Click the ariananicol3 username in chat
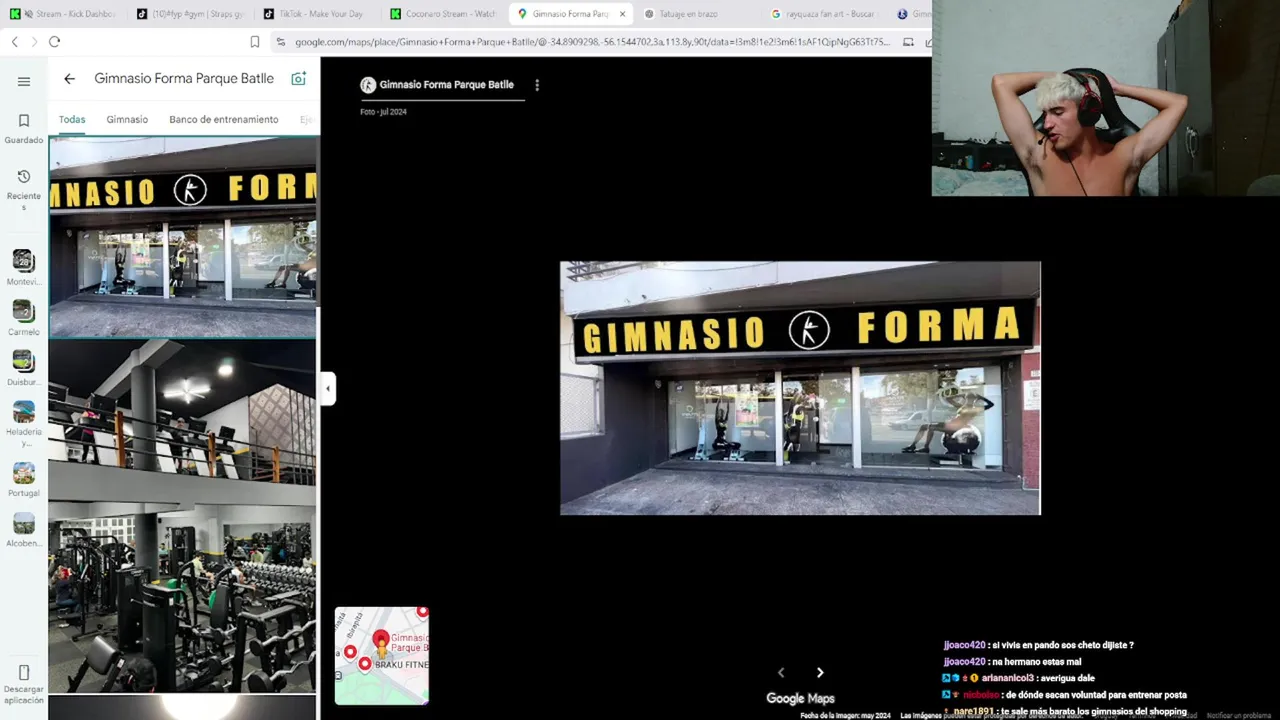The width and height of the screenshot is (1280, 720). click(x=1007, y=678)
